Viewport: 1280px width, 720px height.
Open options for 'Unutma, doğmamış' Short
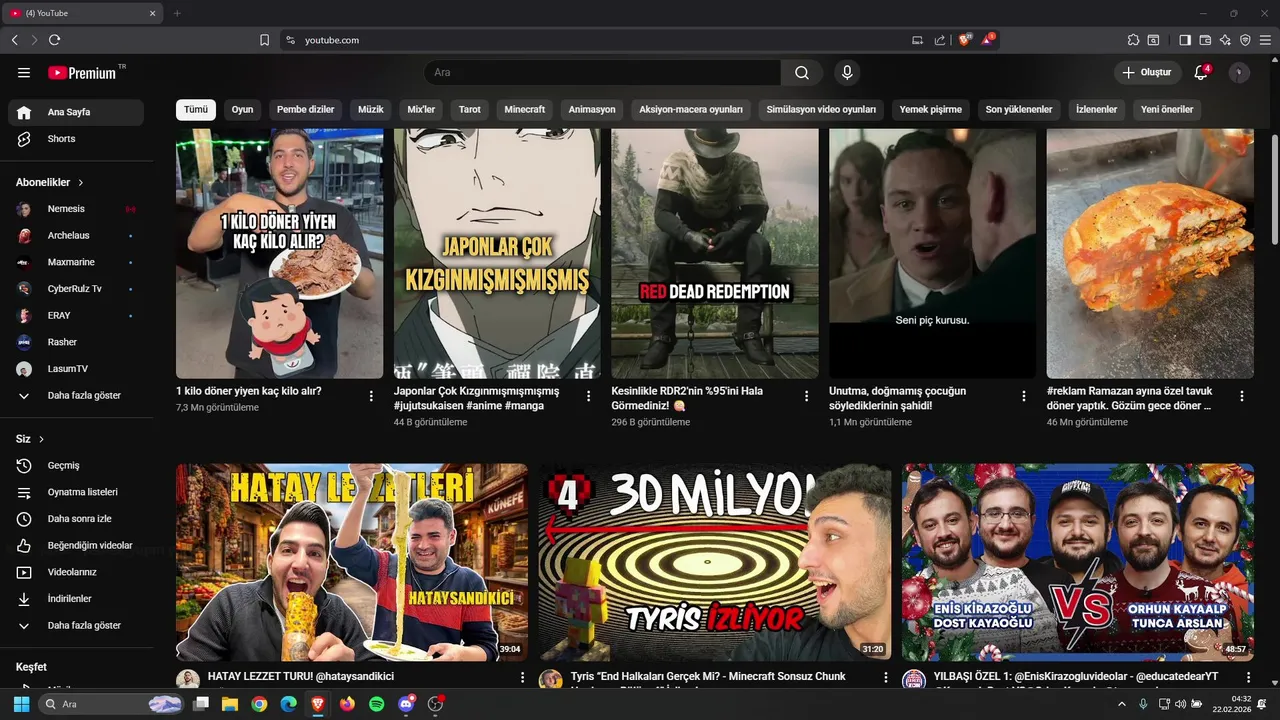pyautogui.click(x=1024, y=396)
